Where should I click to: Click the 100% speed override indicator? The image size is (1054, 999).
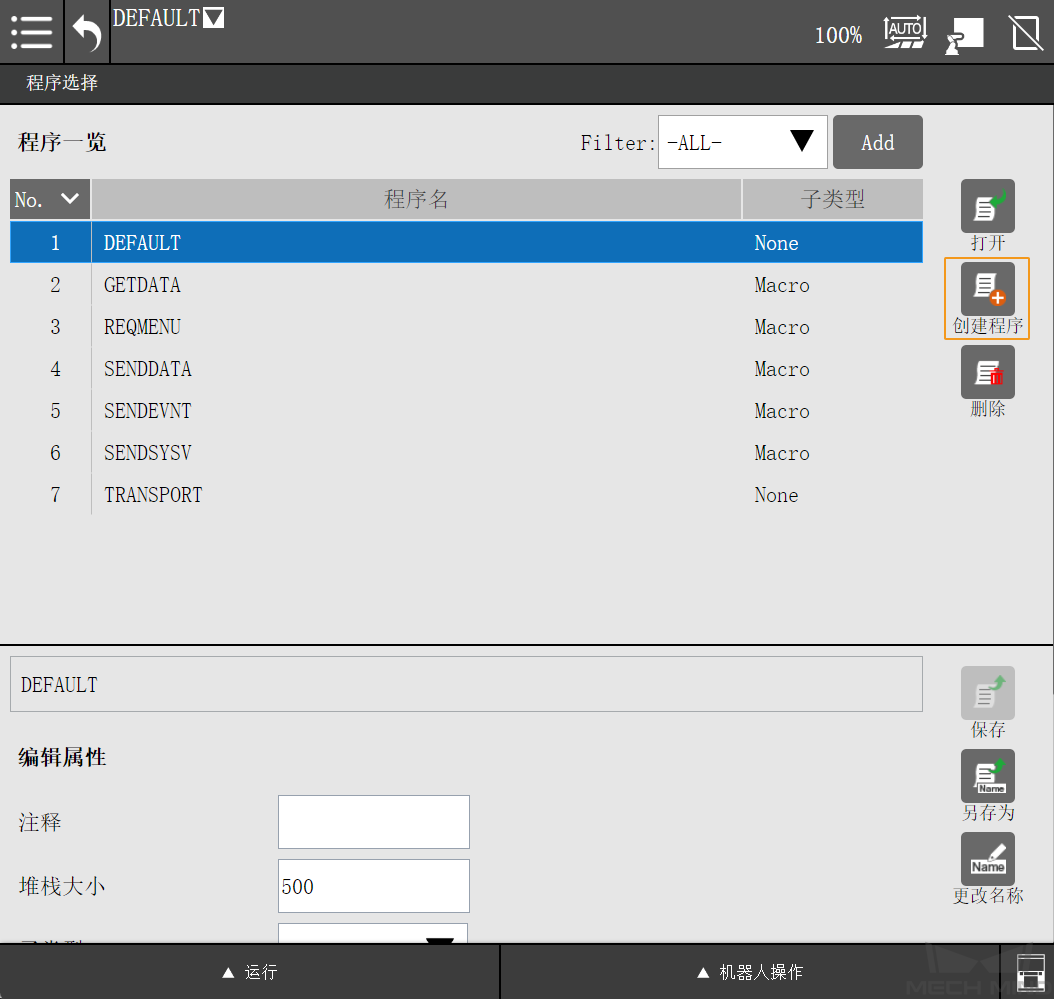coord(838,35)
